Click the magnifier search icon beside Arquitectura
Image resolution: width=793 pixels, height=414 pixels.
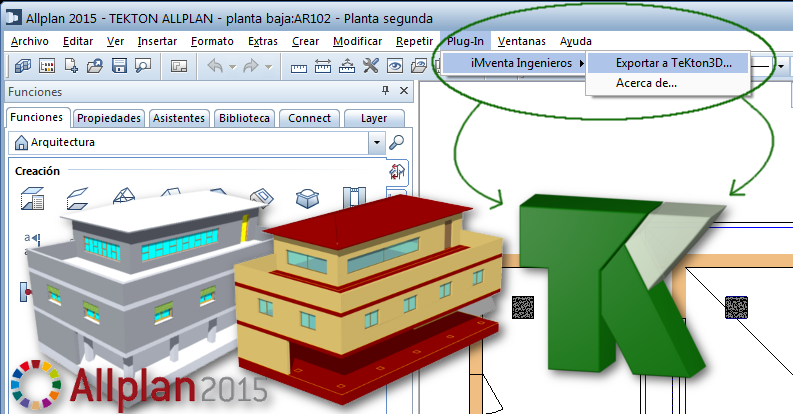click(396, 143)
